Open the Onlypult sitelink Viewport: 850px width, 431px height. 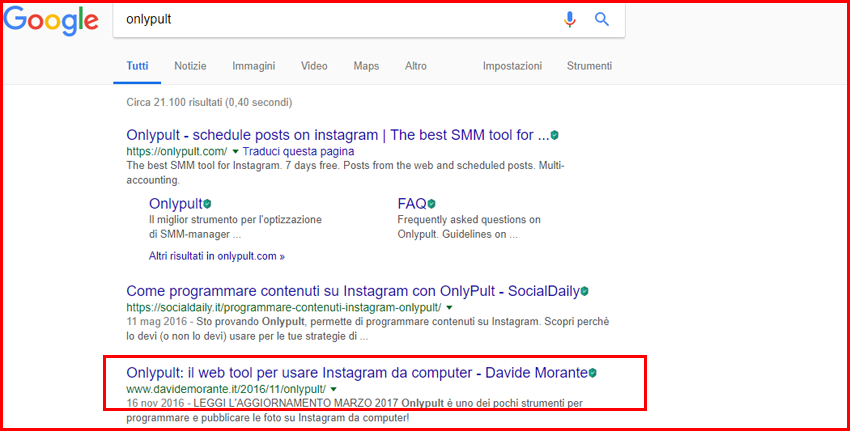click(x=176, y=204)
